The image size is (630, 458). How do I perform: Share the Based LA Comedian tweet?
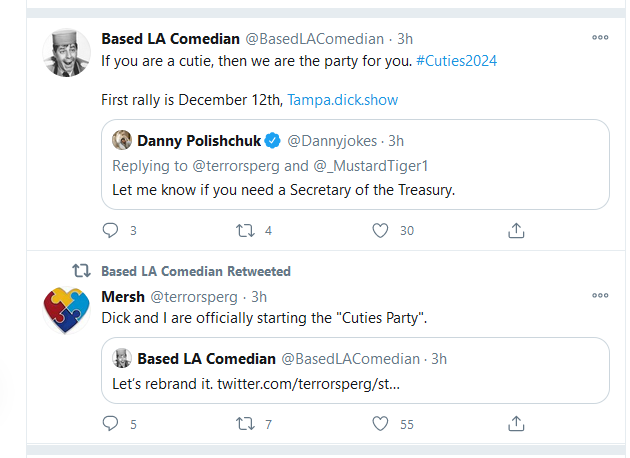pyautogui.click(x=516, y=231)
